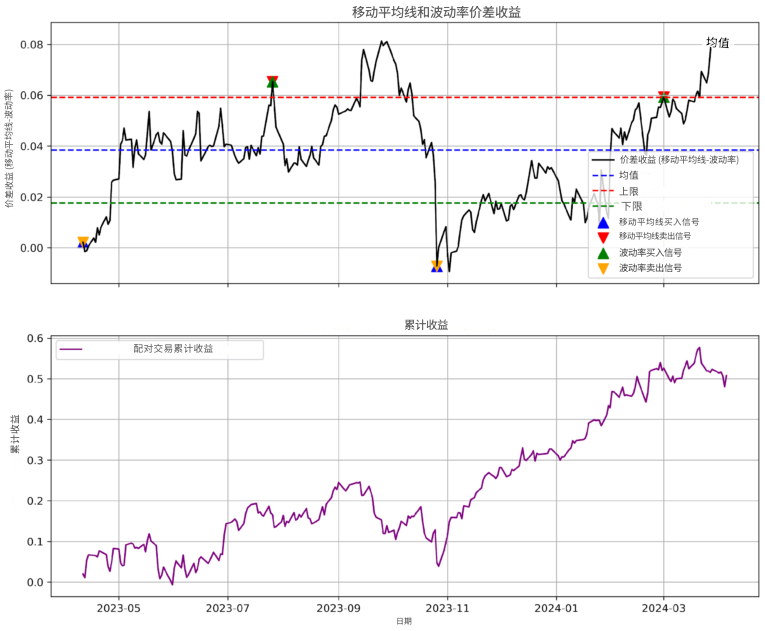Click the 日期 x-axis label
765x631 pixels.
pos(403,622)
